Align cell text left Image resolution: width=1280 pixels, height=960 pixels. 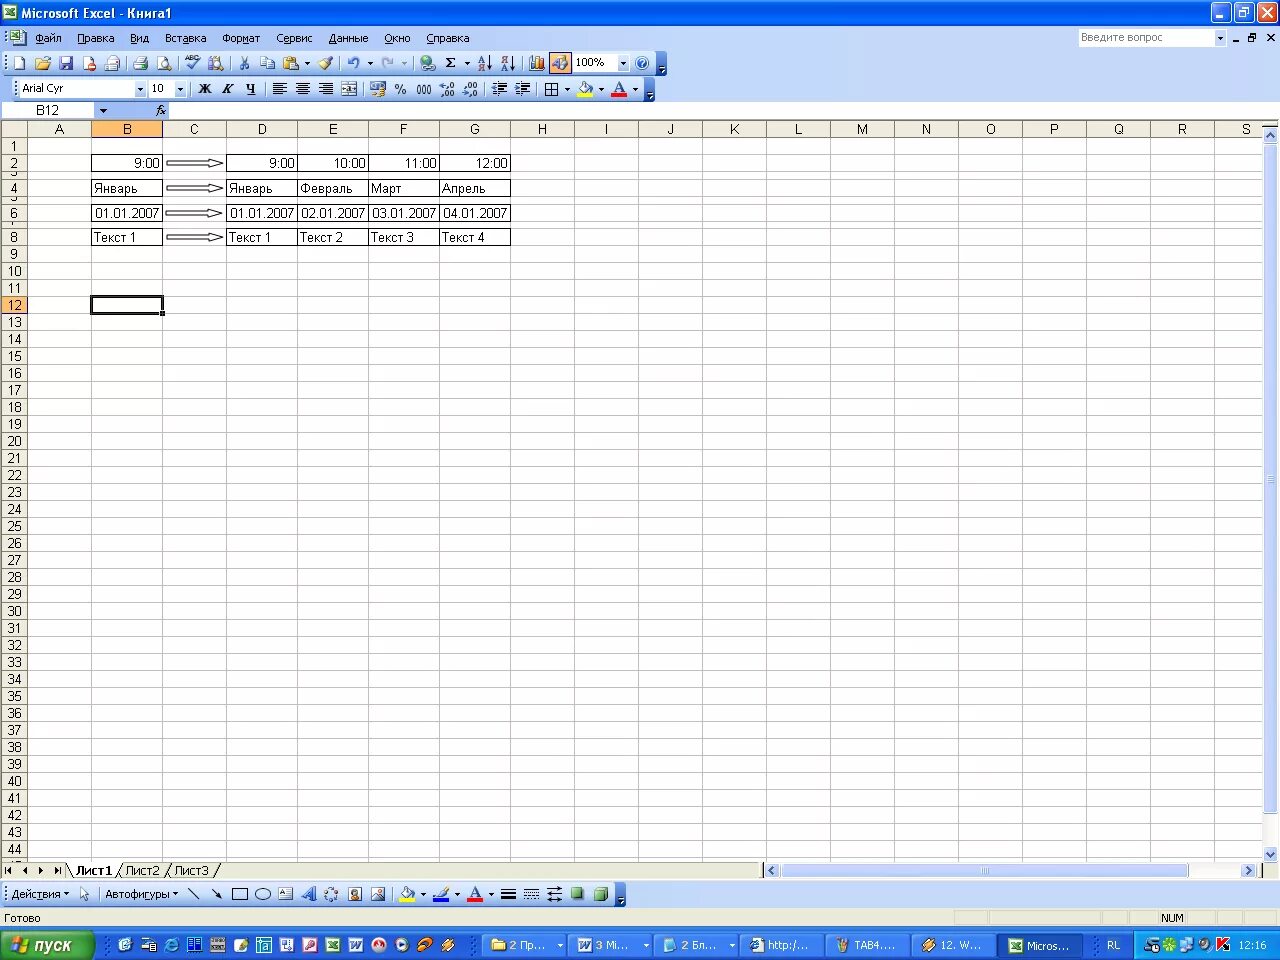coord(280,89)
